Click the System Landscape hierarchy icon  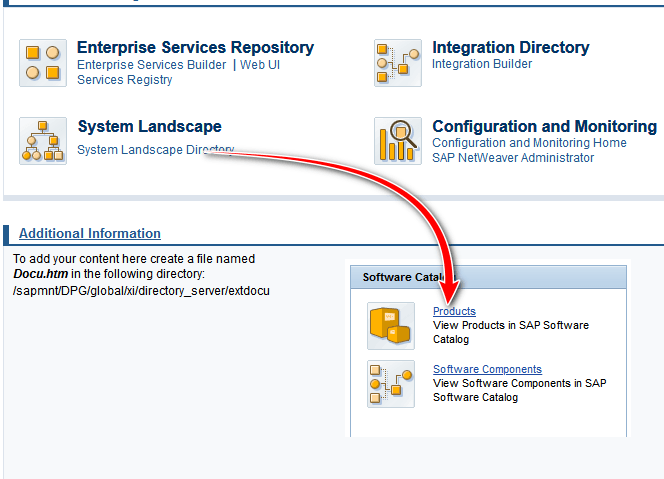point(43,141)
